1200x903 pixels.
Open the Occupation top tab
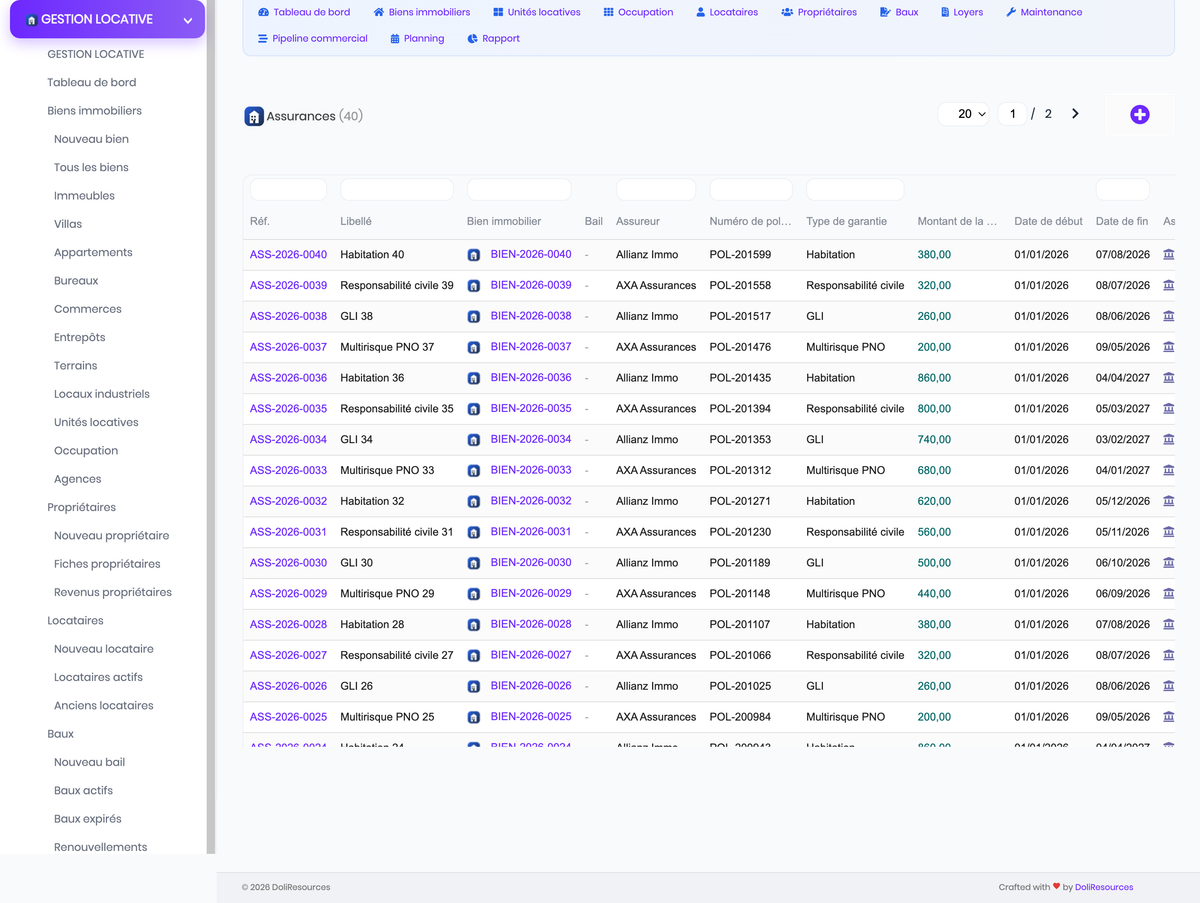pyautogui.click(x=638, y=12)
